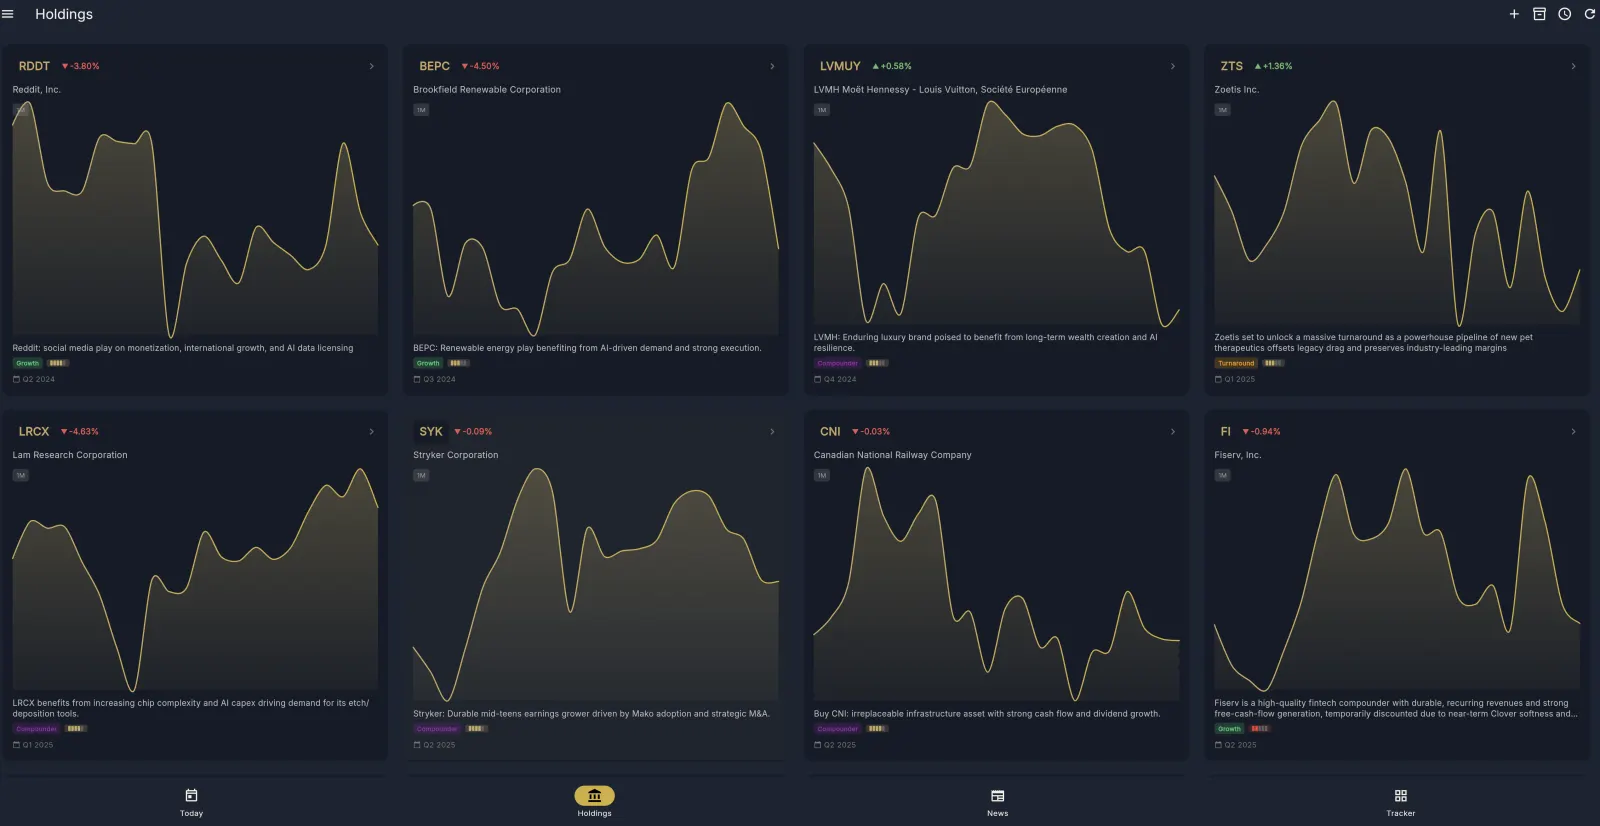1600x826 pixels.
Task: Click the Q2 2025 calendar icon on SYK
Action: pyautogui.click(x=417, y=745)
